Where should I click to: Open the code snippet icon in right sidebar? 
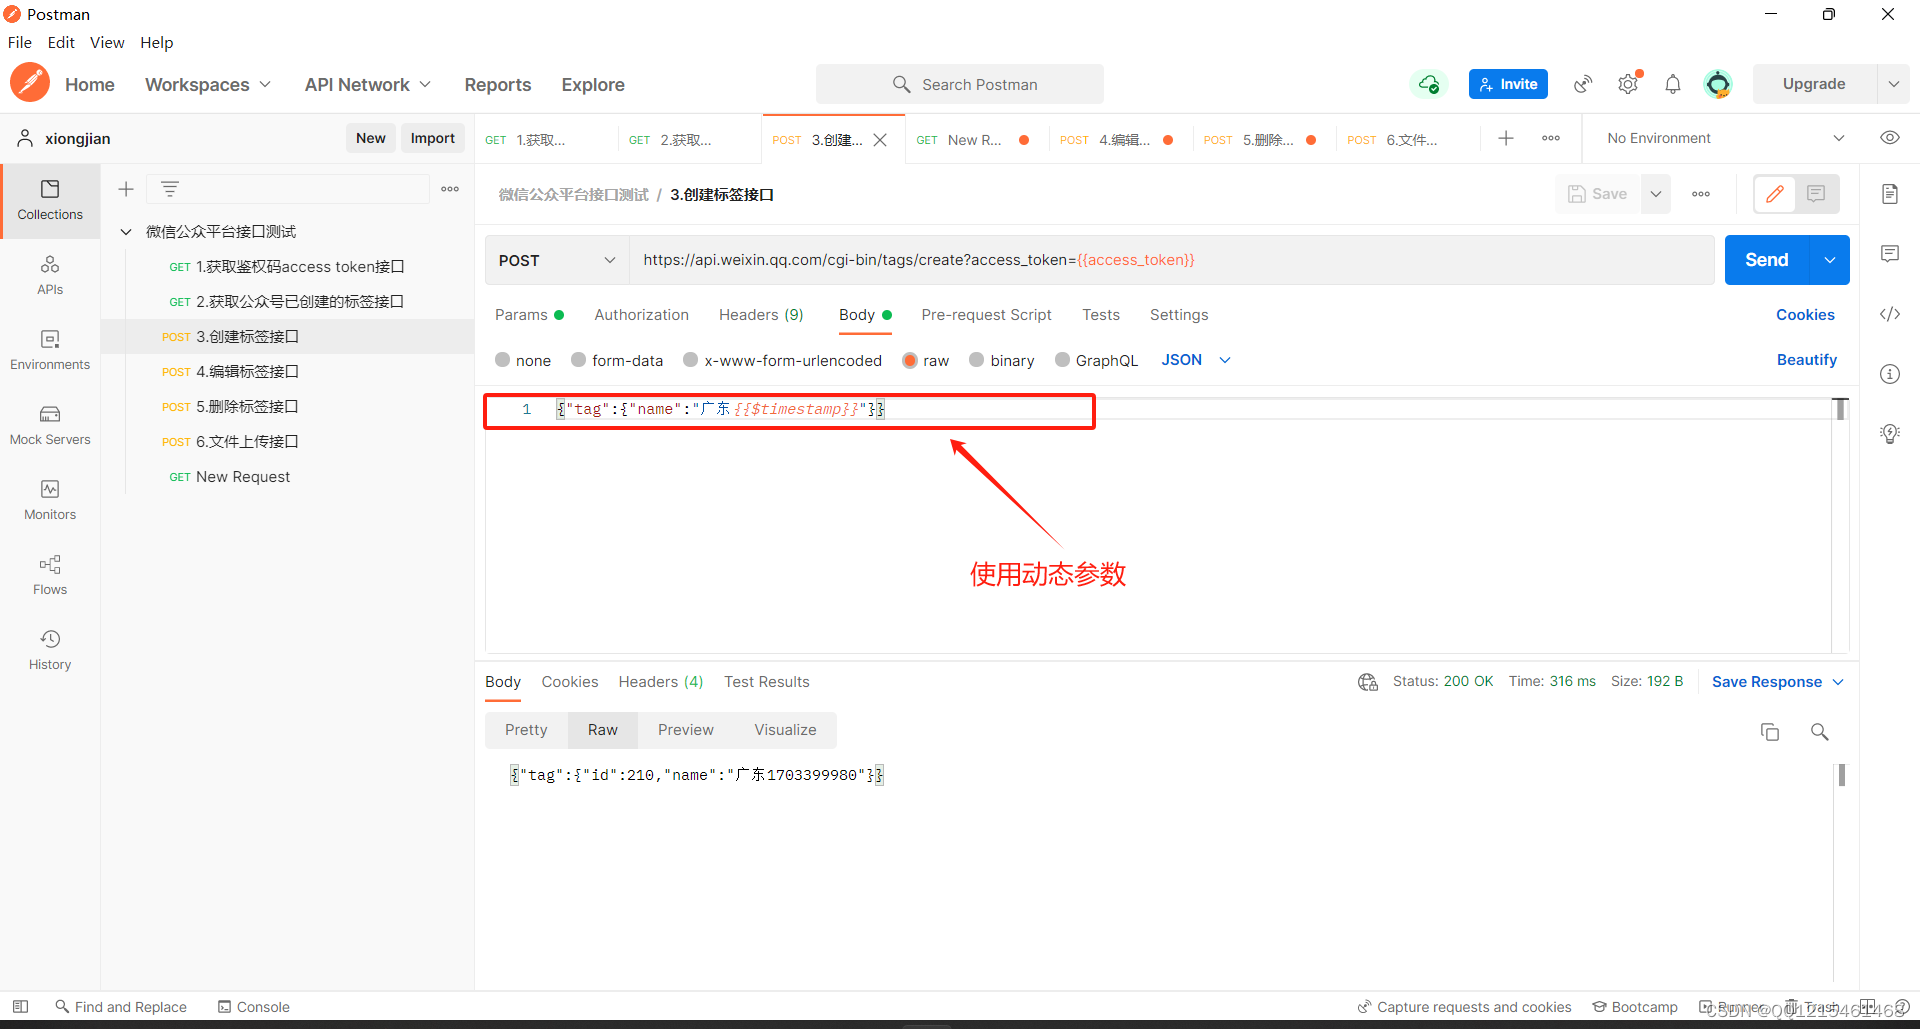1890,314
